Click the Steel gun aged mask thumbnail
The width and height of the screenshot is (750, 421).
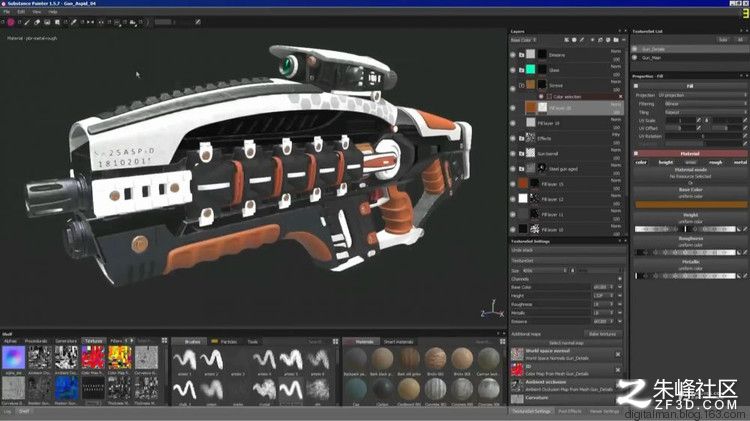pos(542,168)
